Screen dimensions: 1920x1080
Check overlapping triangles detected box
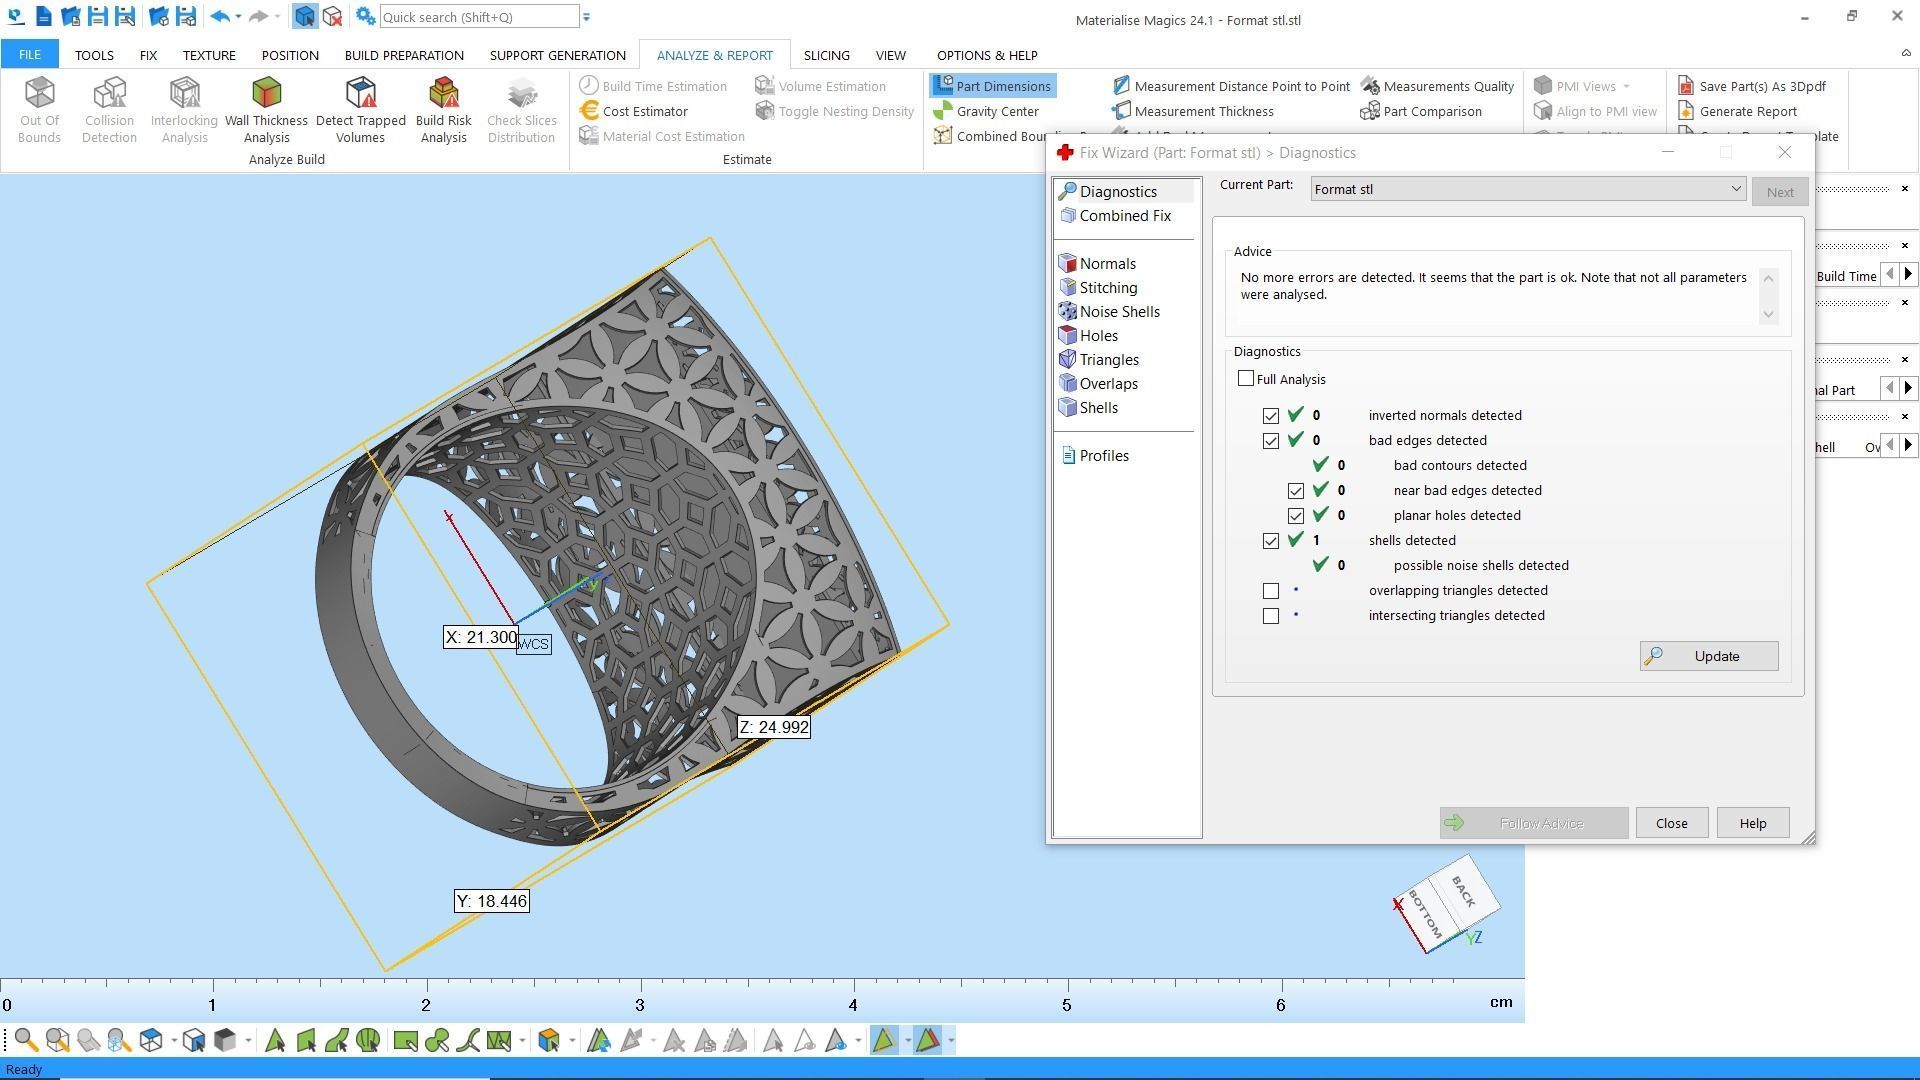(x=1271, y=591)
